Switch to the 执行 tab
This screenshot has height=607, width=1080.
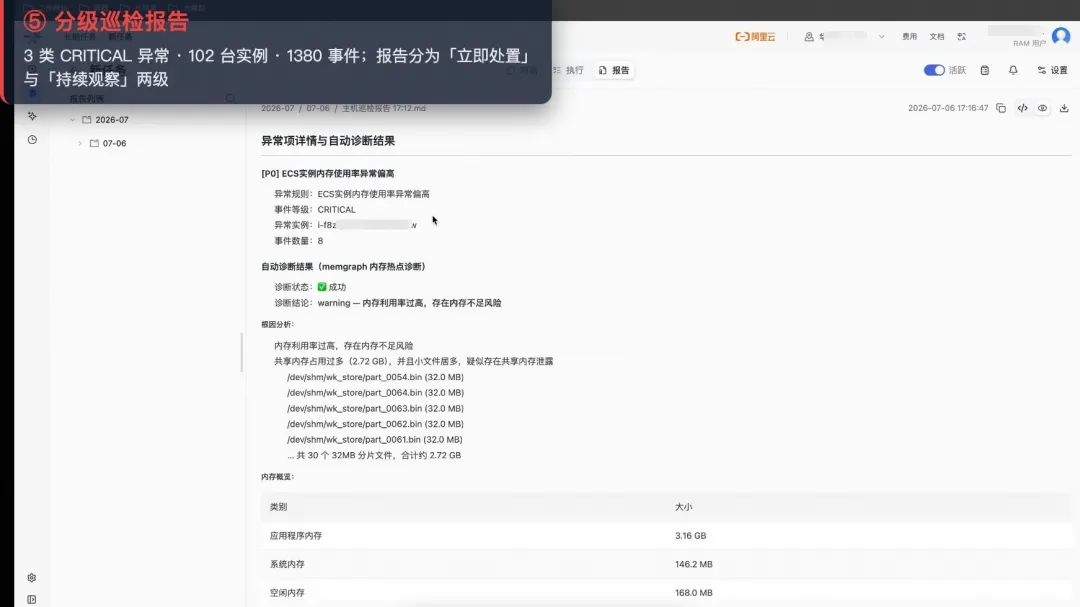[568, 70]
